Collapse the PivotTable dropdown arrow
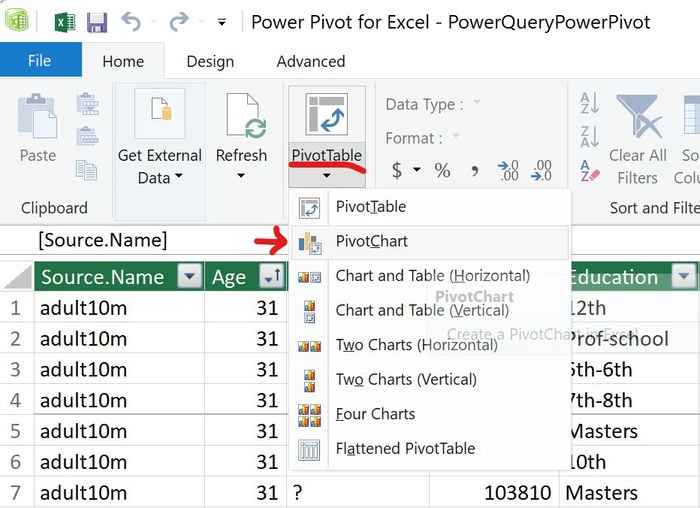Image resolution: width=700 pixels, height=508 pixels. click(327, 175)
